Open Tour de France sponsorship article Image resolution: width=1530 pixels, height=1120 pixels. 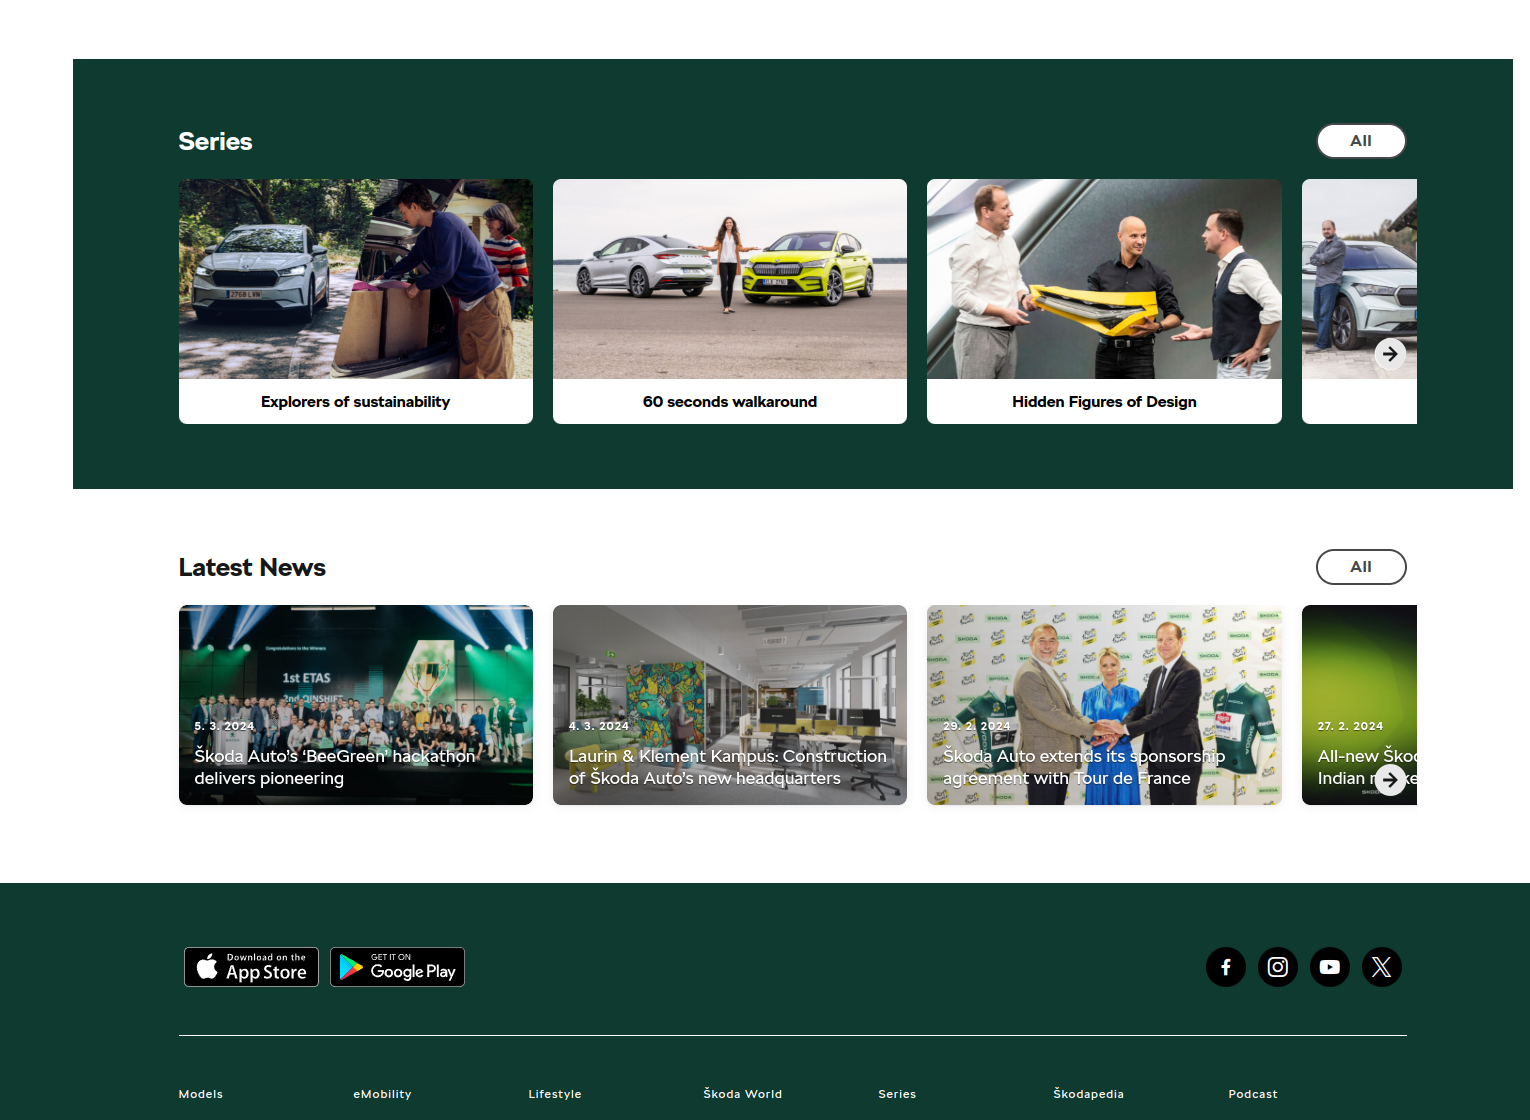(1104, 705)
